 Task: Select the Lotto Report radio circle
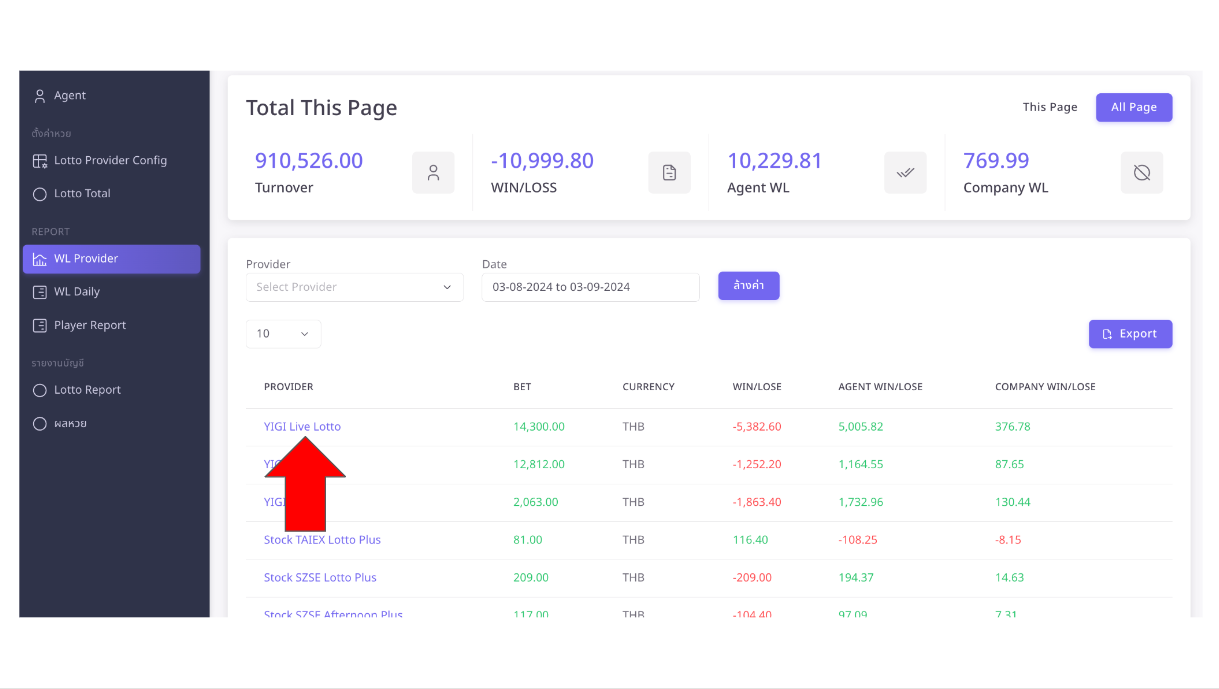coord(40,390)
